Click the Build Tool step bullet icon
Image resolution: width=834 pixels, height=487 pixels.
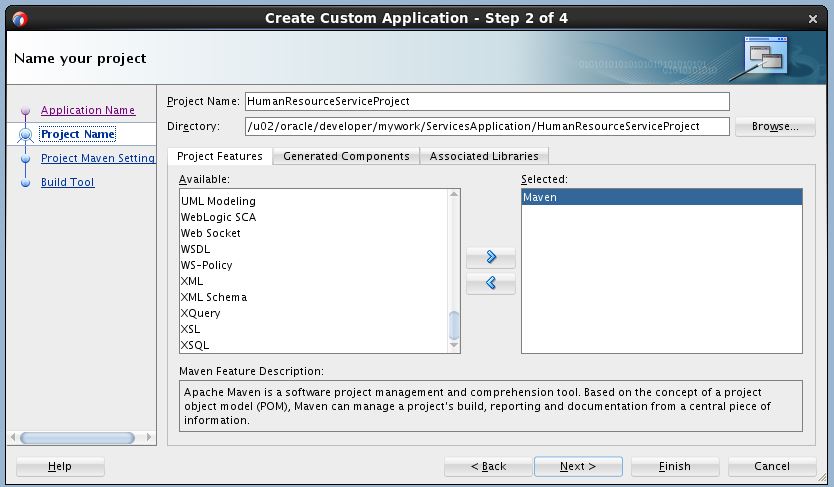(x=26, y=183)
